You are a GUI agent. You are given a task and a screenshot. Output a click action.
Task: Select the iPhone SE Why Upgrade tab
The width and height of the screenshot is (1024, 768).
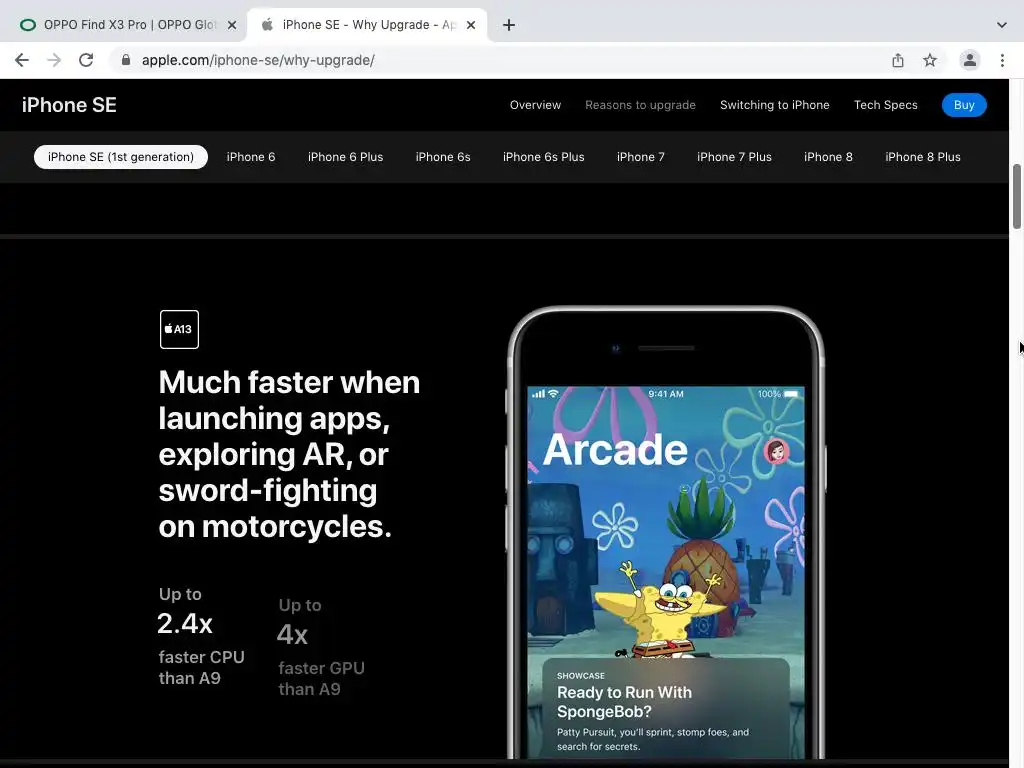tap(367, 25)
